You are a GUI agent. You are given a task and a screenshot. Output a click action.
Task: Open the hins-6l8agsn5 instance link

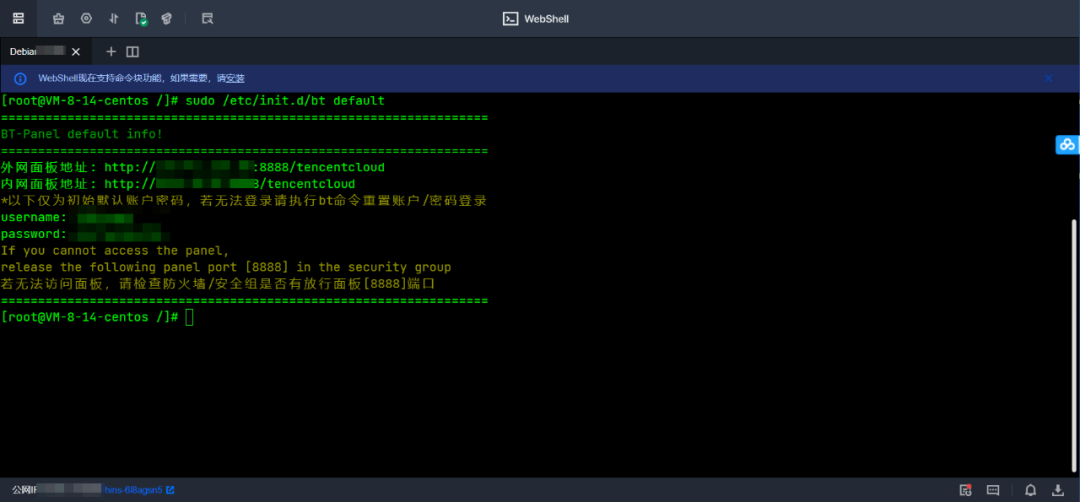click(x=134, y=490)
